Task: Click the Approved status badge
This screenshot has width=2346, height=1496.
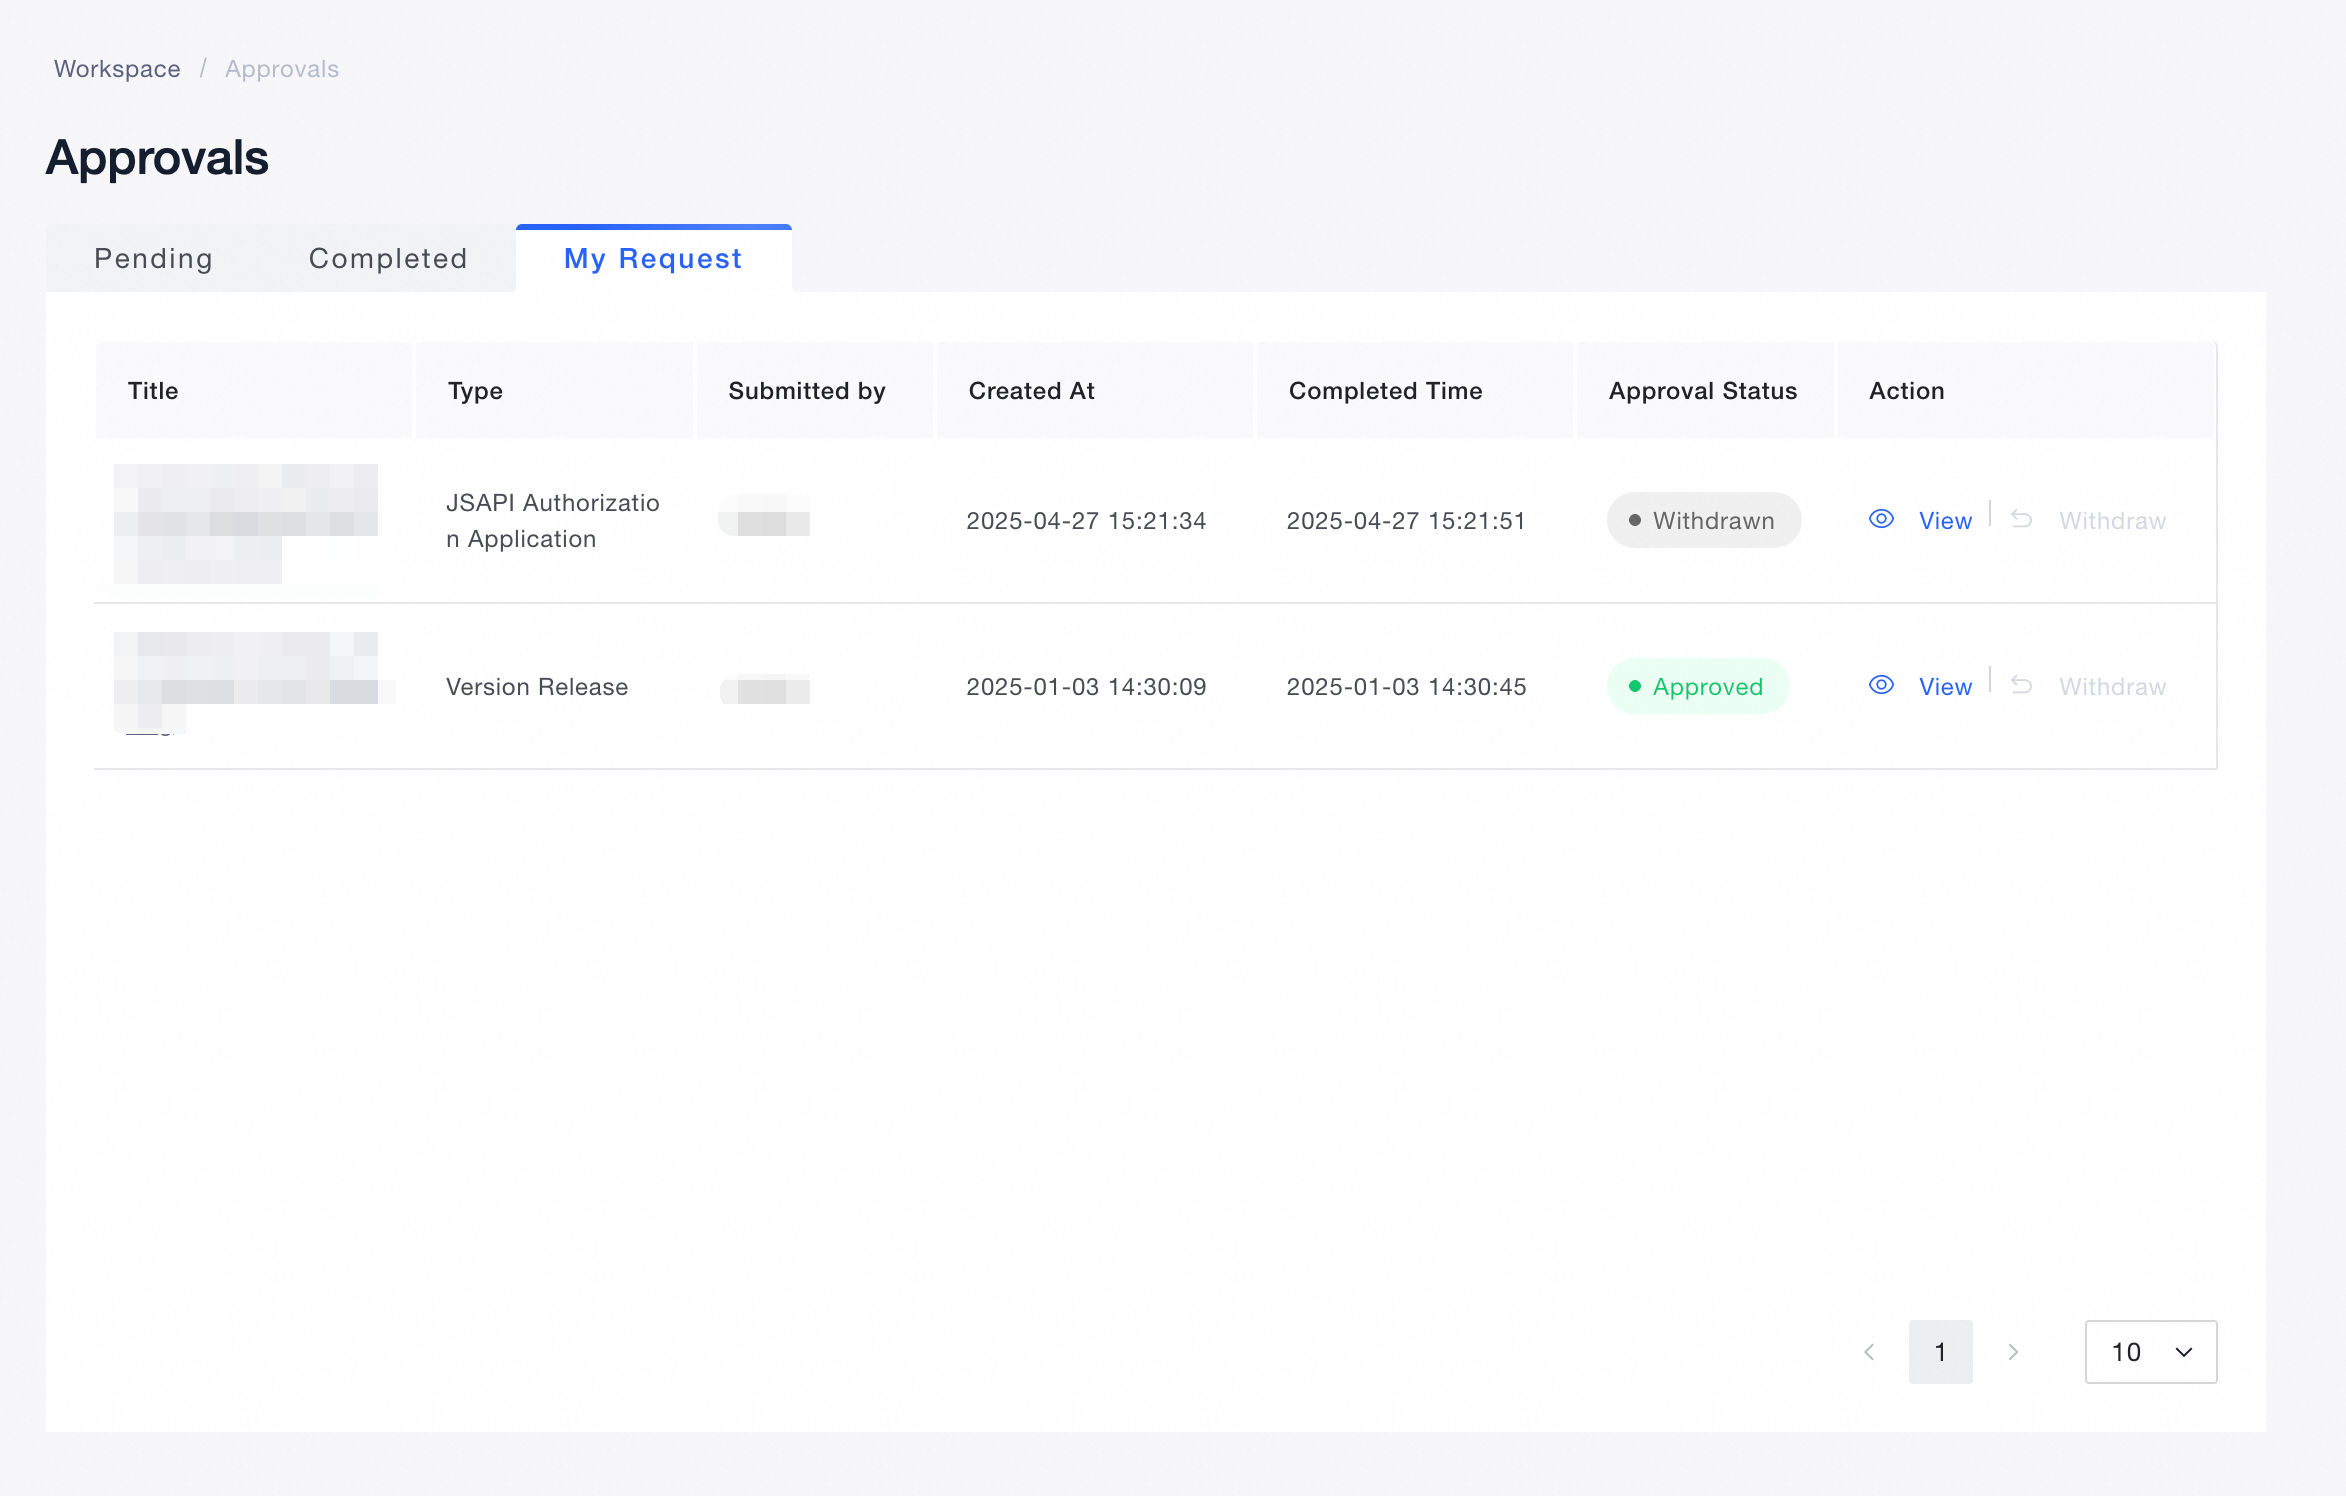Action: [1698, 686]
